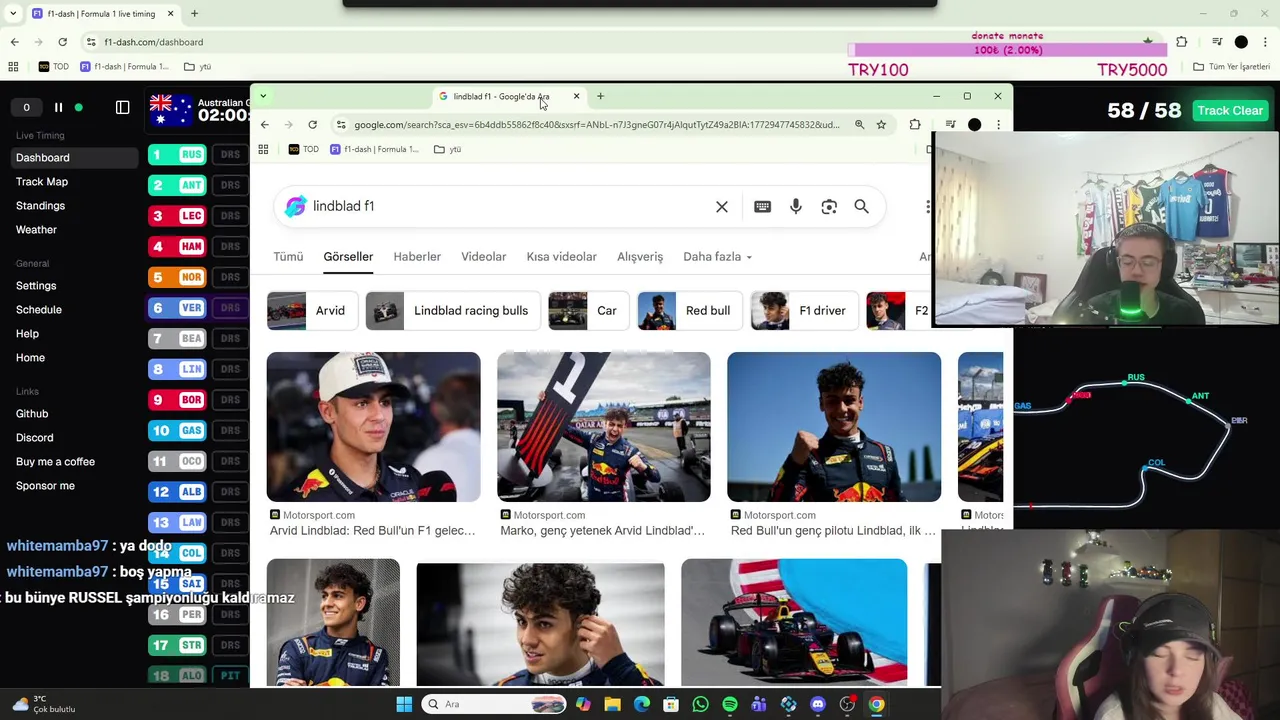This screenshot has width=1280, height=720.
Task: Open WhatsApp from the taskbar
Action: pyautogui.click(x=700, y=704)
